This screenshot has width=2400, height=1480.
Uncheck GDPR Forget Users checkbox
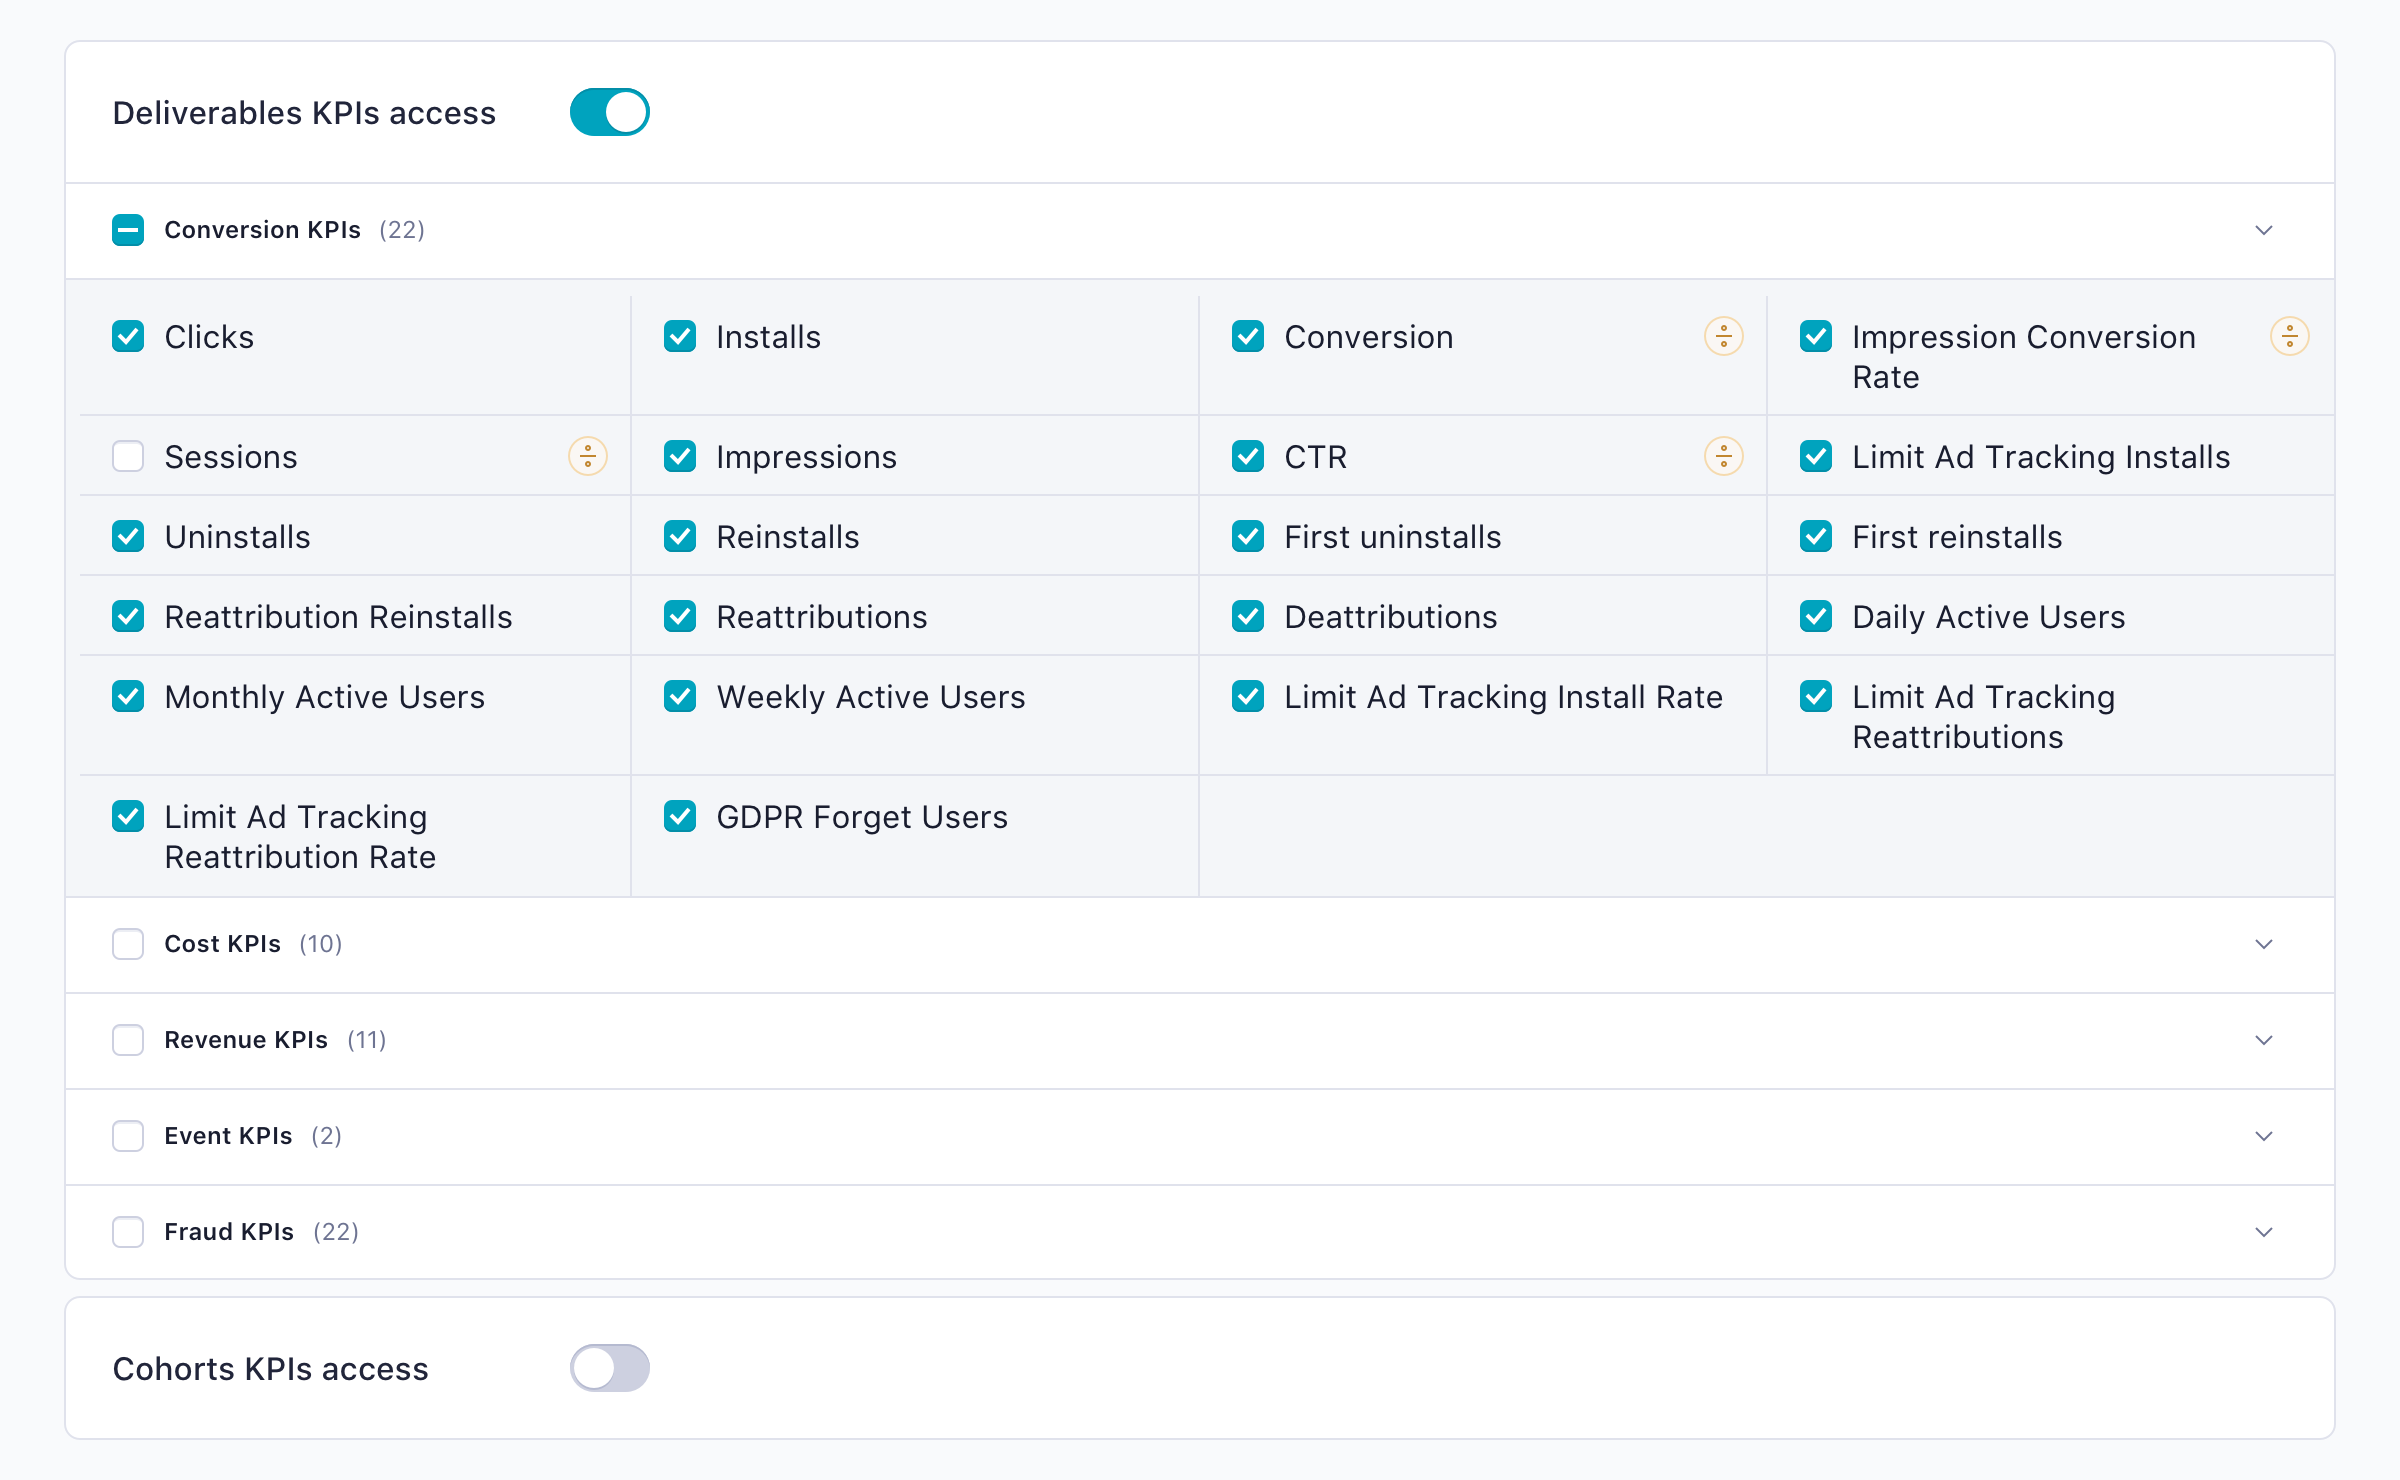pos(680,817)
